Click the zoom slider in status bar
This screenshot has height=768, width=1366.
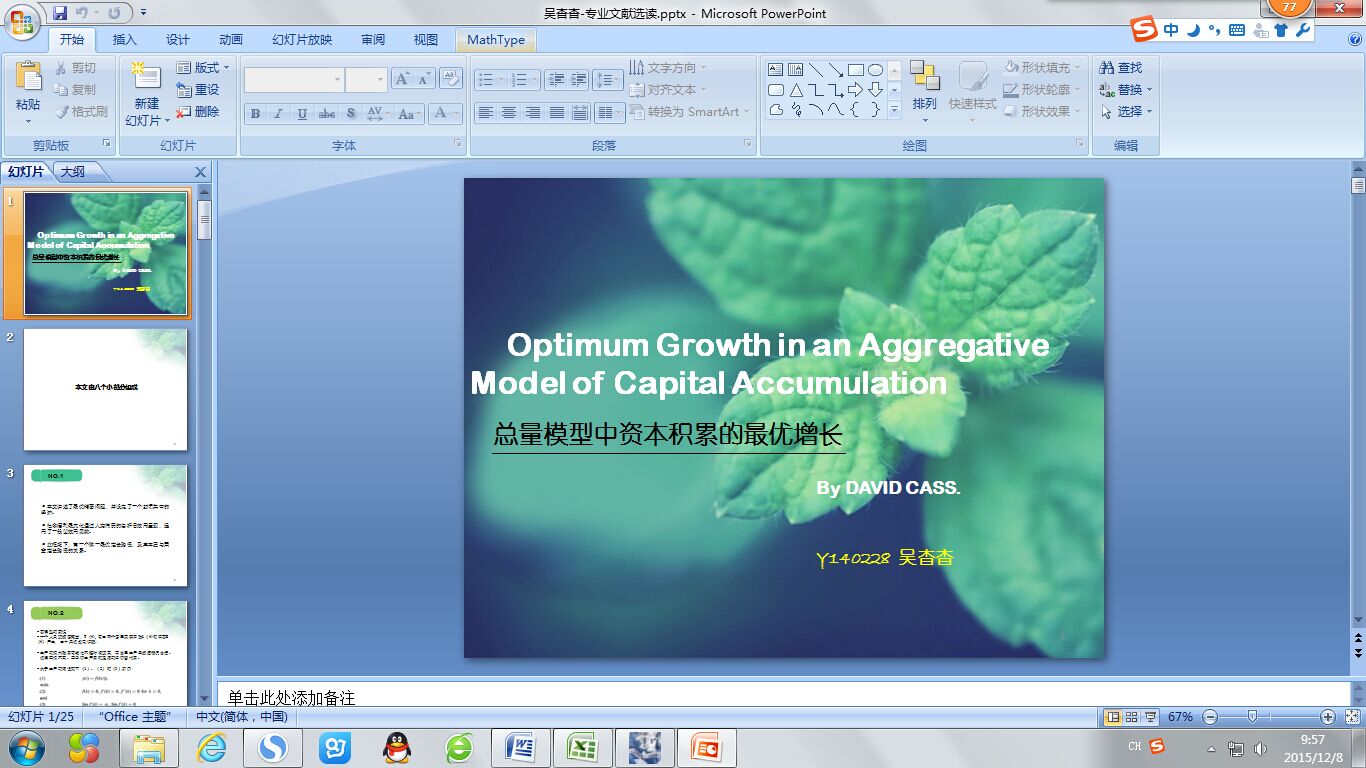[x=1252, y=717]
